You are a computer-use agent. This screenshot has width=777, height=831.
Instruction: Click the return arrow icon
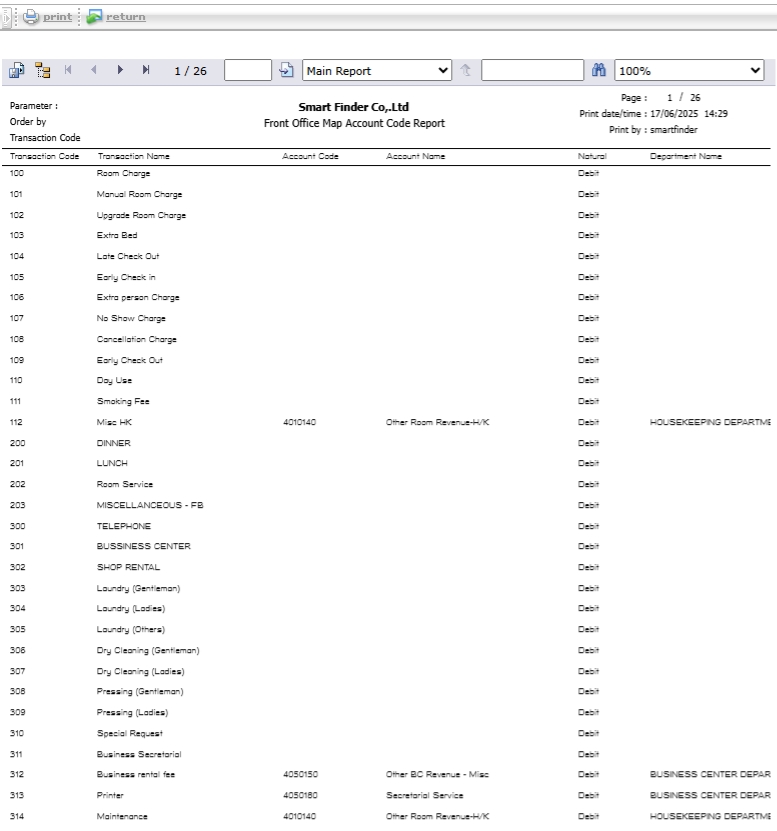[x=95, y=17]
